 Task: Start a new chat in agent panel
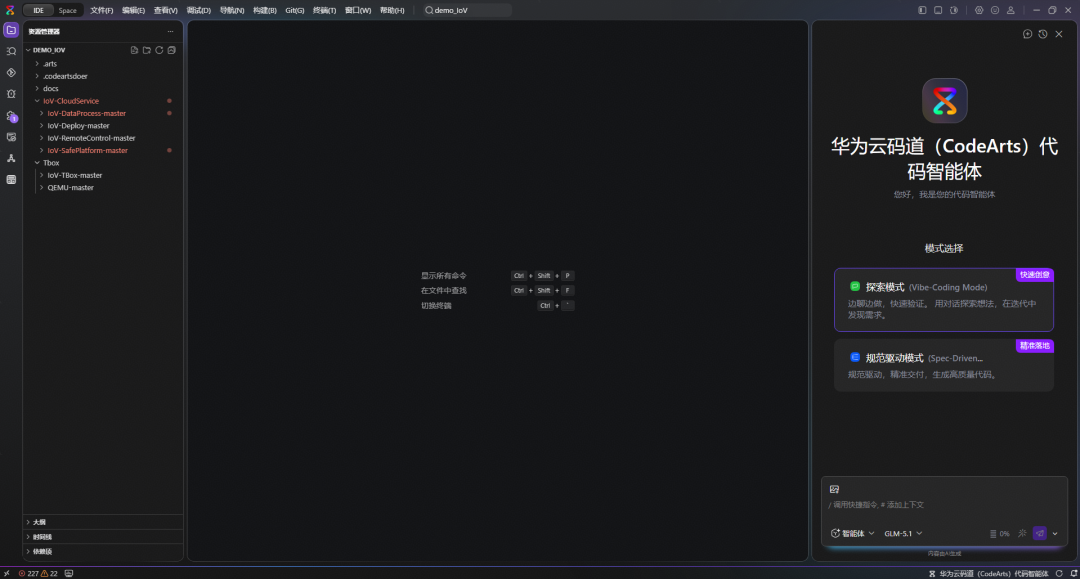pyautogui.click(x=1027, y=34)
